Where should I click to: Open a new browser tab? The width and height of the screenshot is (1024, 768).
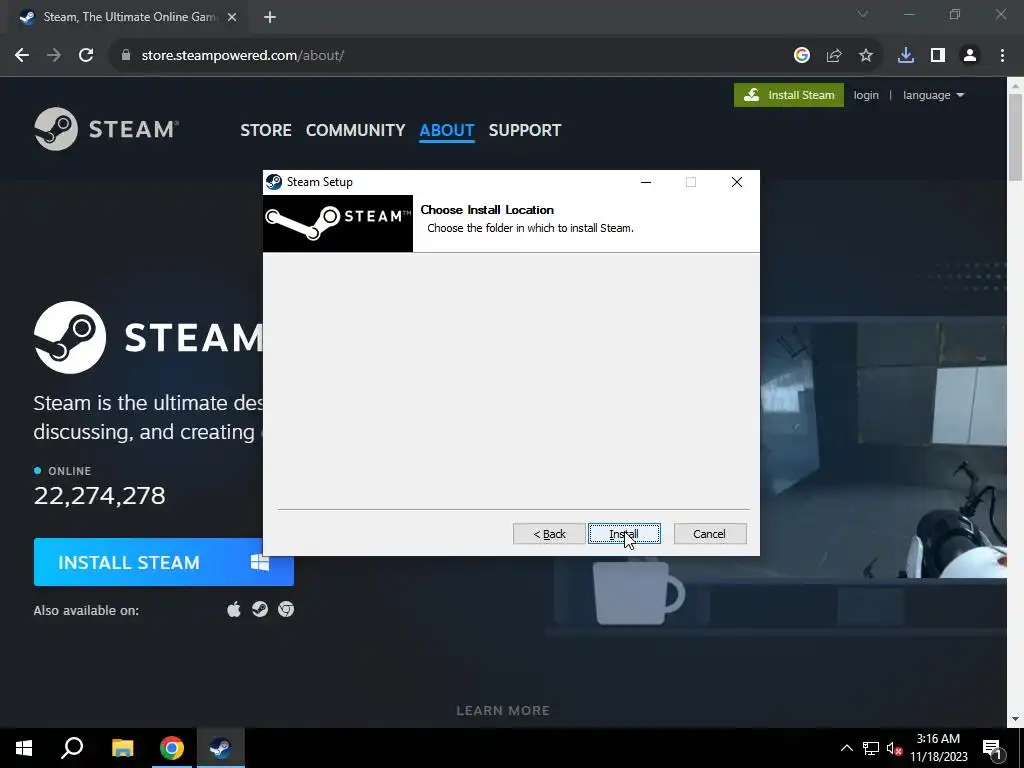click(x=270, y=18)
